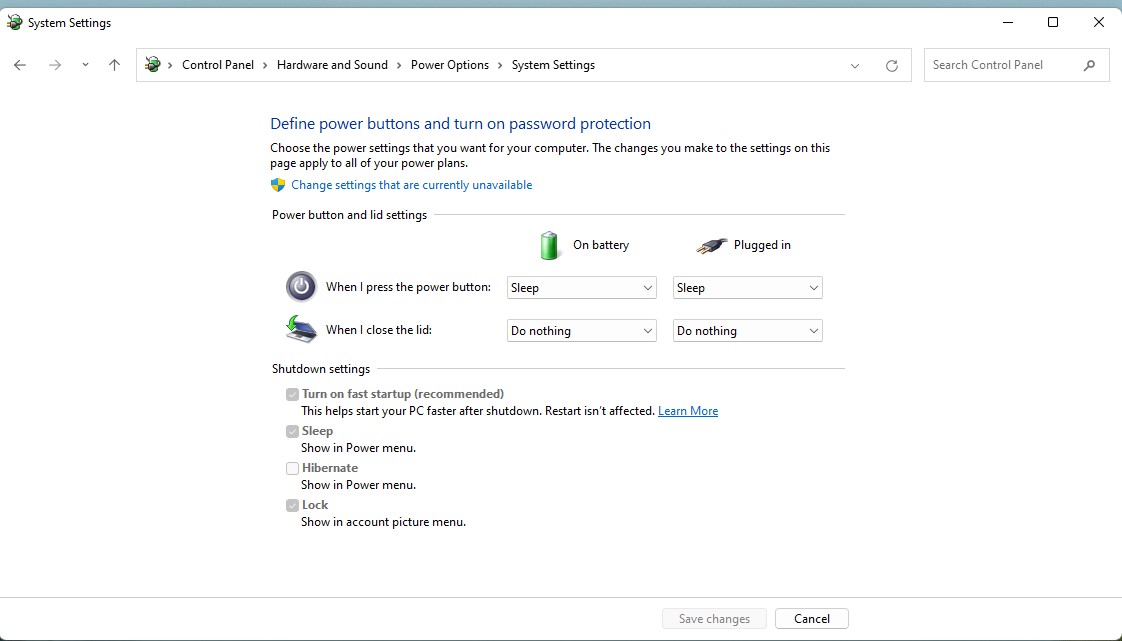Screen dimensions: 1122x641
Task: Toggle the Hibernate checkbox
Action: (x=293, y=468)
